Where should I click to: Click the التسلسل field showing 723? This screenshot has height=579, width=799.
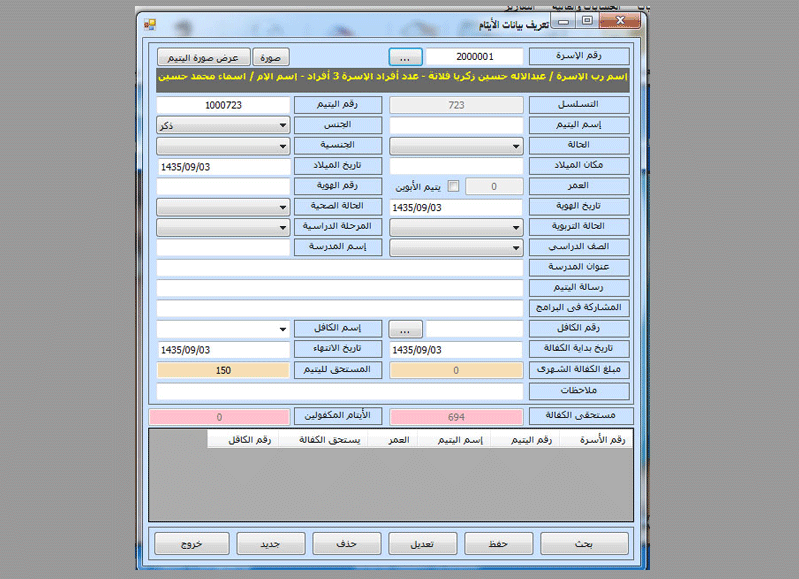pos(456,105)
